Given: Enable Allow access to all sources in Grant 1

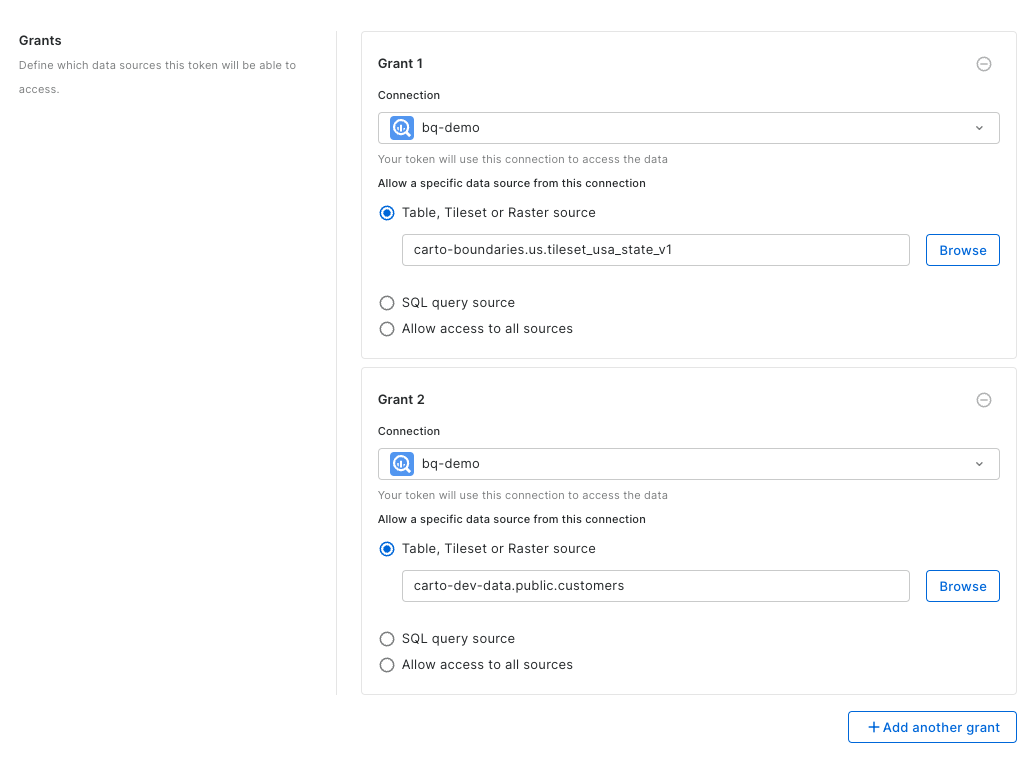Looking at the screenshot, I should coord(387,329).
